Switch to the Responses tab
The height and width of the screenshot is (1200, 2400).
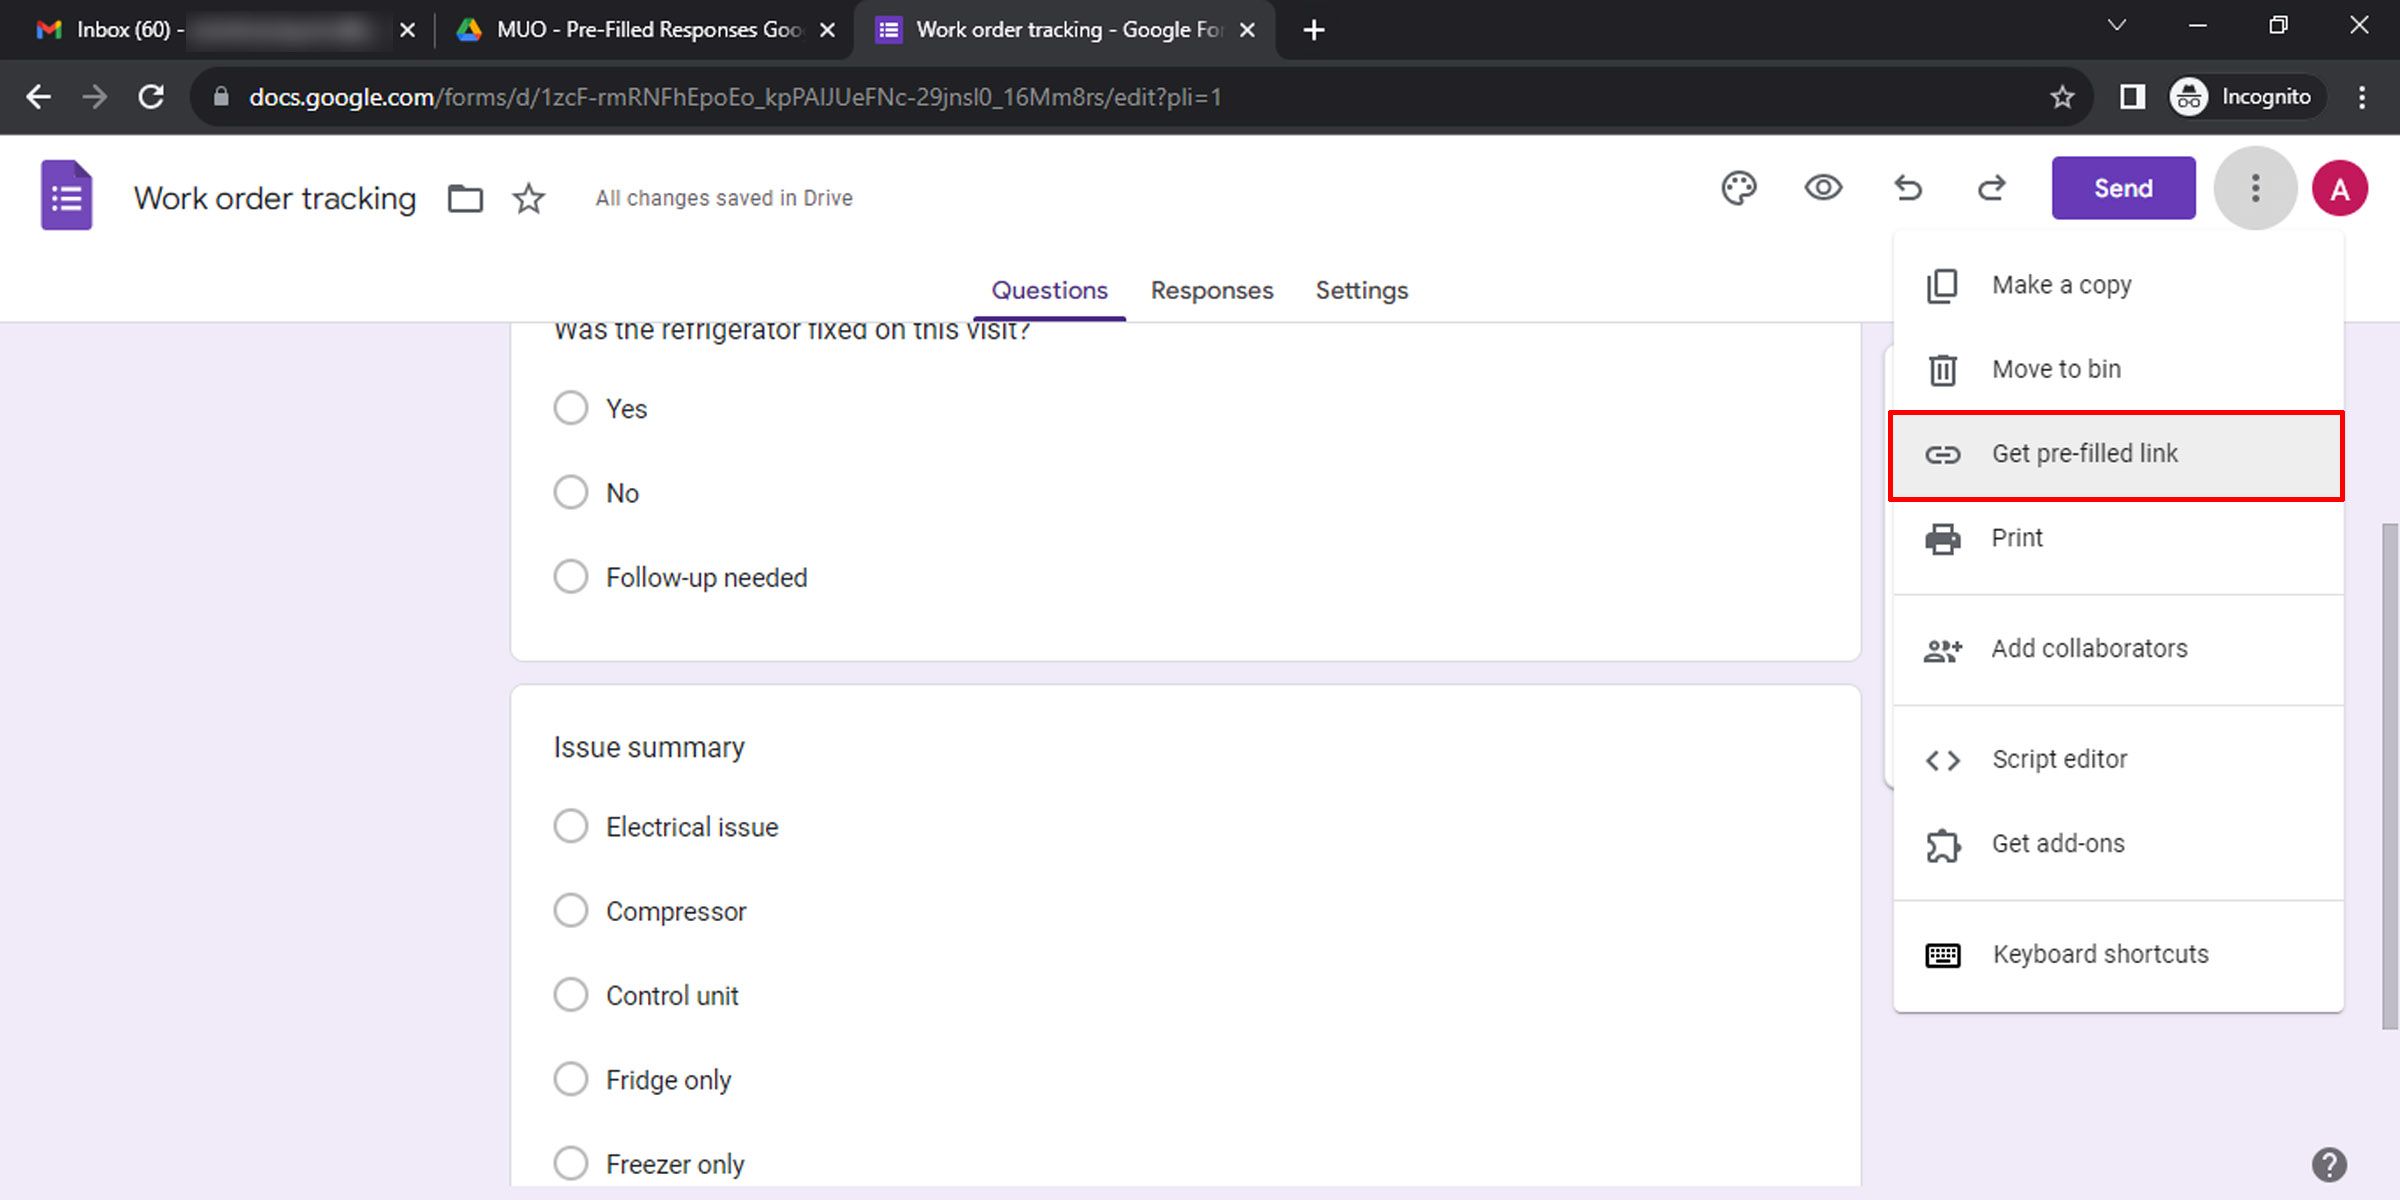1211,290
